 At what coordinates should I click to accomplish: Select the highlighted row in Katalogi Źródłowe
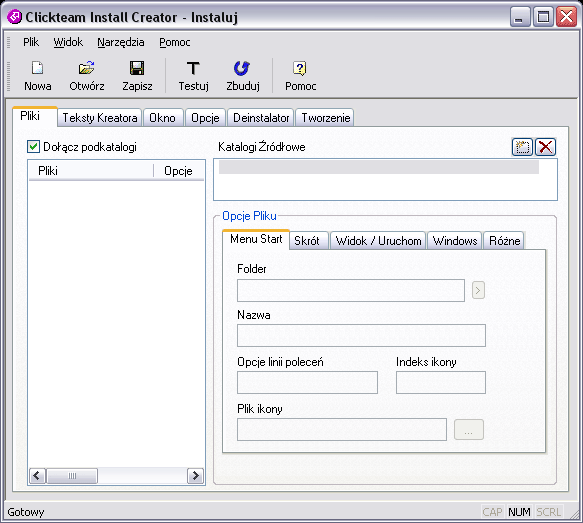379,167
